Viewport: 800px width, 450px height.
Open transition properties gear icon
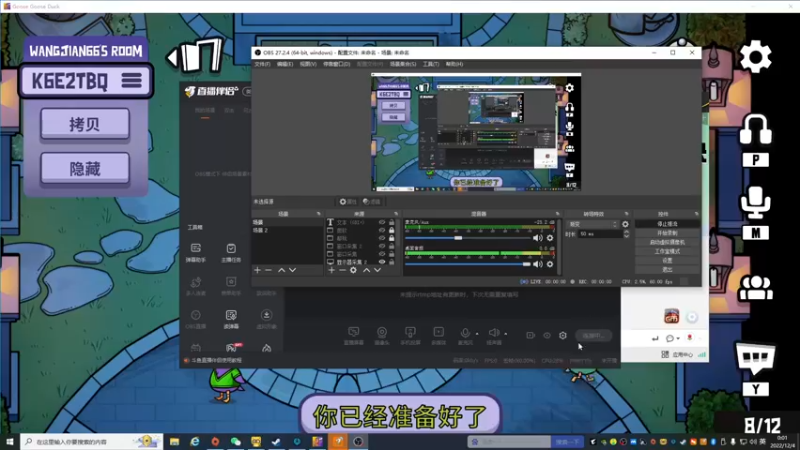[626, 224]
